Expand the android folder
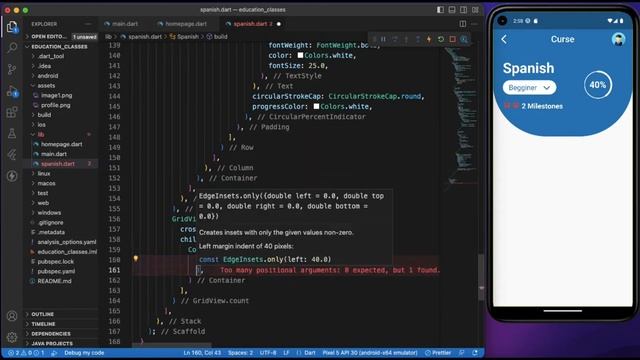The height and width of the screenshot is (360, 640). coord(48,76)
